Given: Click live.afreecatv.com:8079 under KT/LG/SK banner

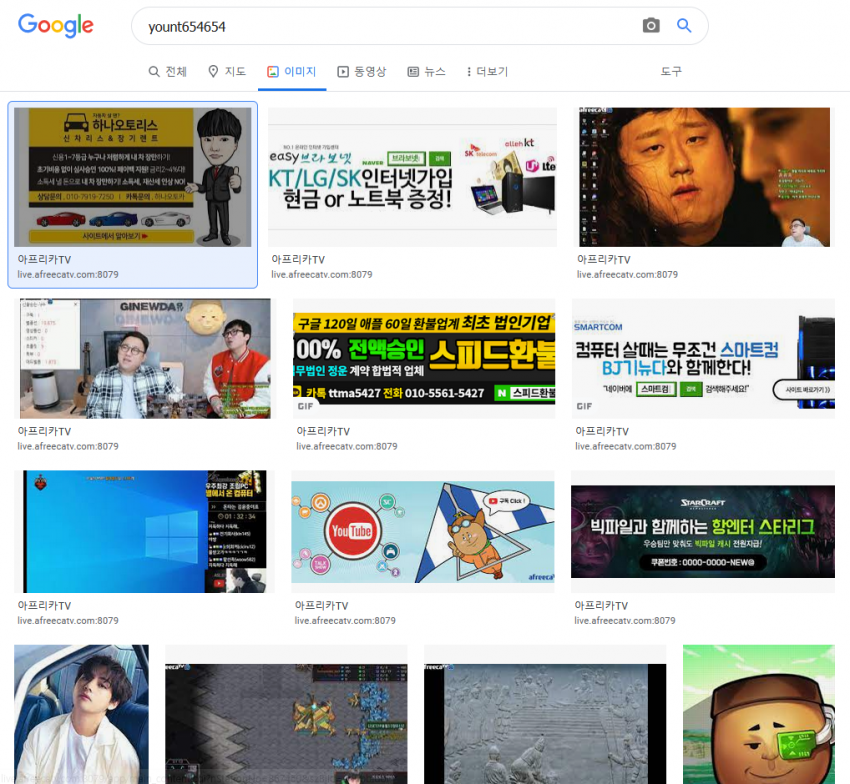Looking at the screenshot, I should click(322, 274).
